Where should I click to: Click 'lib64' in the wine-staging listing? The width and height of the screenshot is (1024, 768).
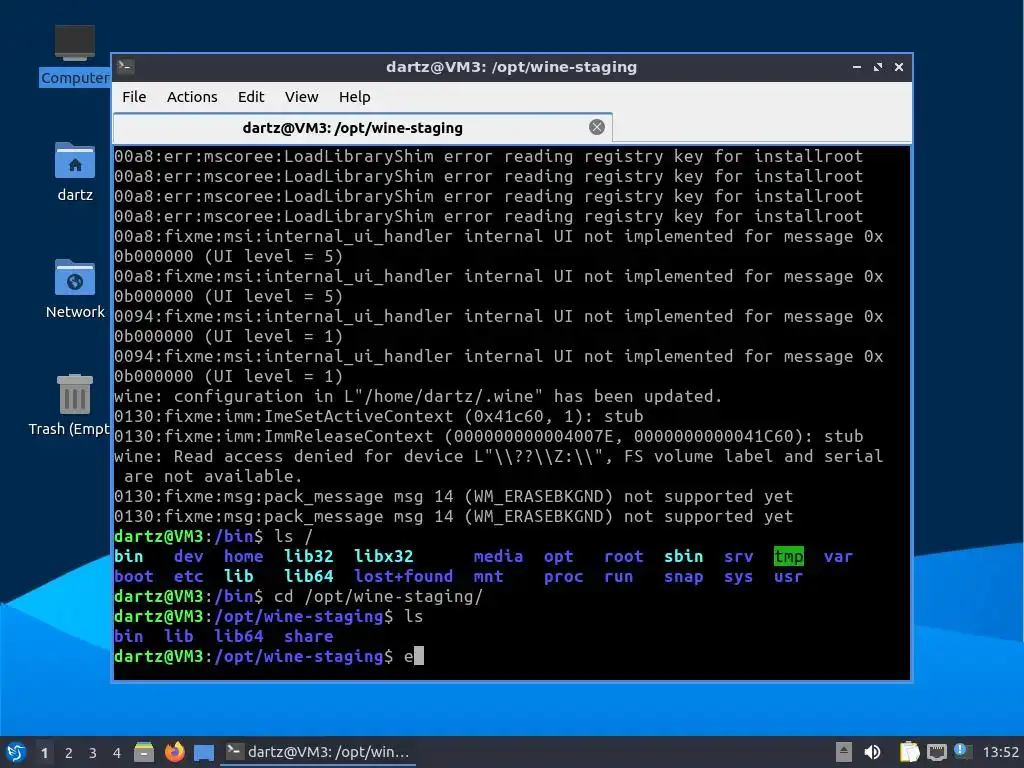[238, 637]
